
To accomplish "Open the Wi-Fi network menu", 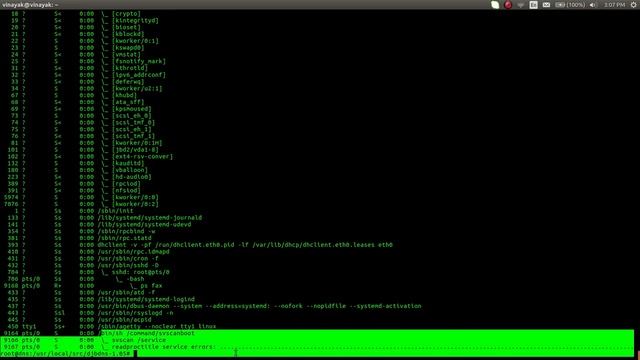I will pos(520,5).
